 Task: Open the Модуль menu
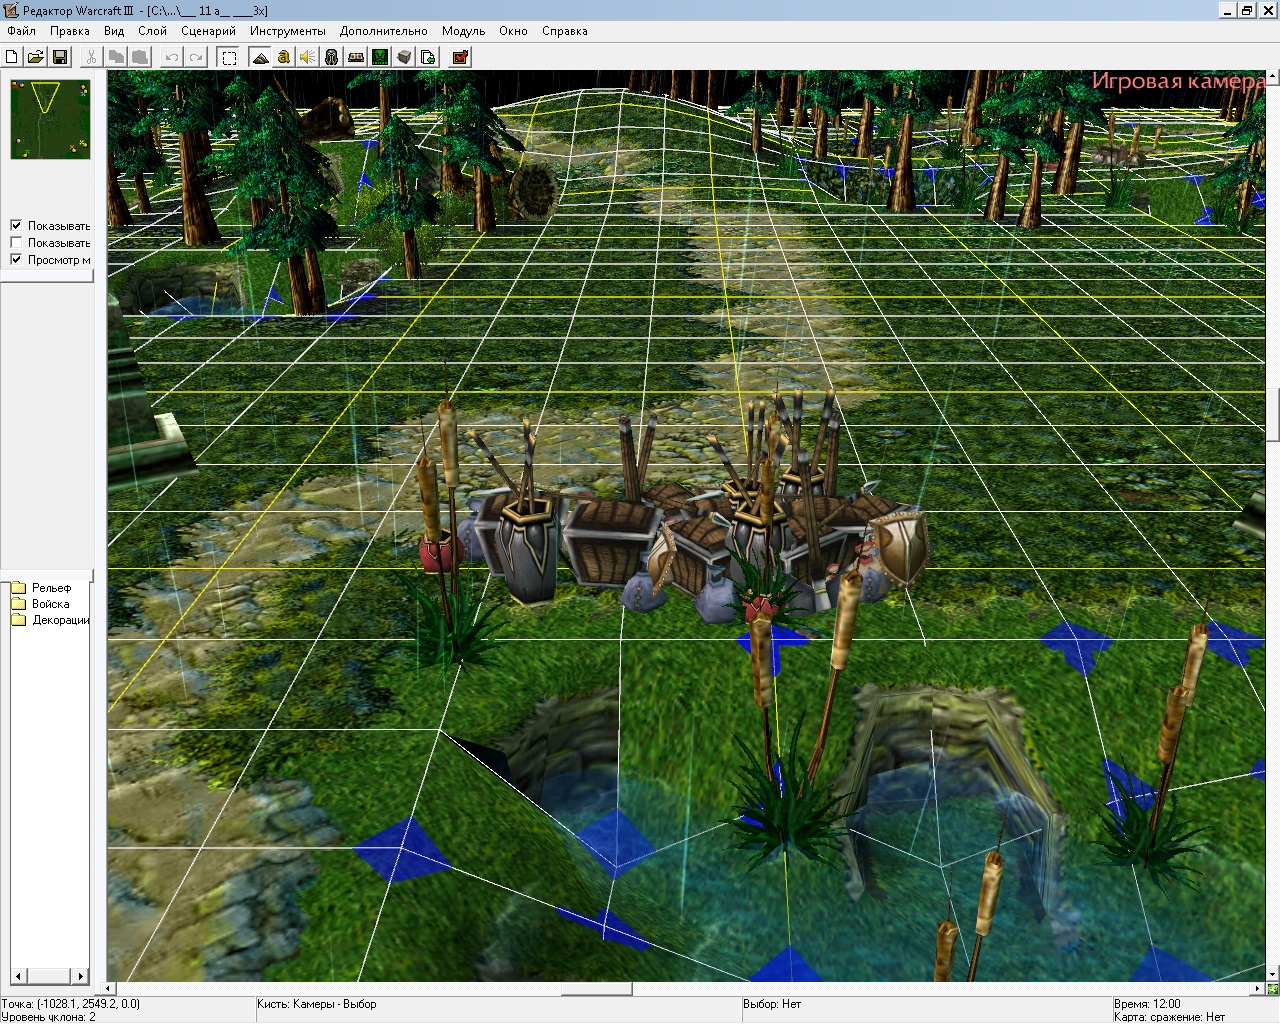pos(463,31)
